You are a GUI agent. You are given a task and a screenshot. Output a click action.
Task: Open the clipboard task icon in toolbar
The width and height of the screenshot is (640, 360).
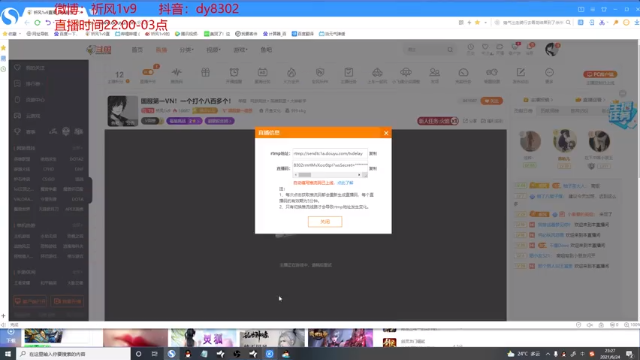[x=349, y=73]
